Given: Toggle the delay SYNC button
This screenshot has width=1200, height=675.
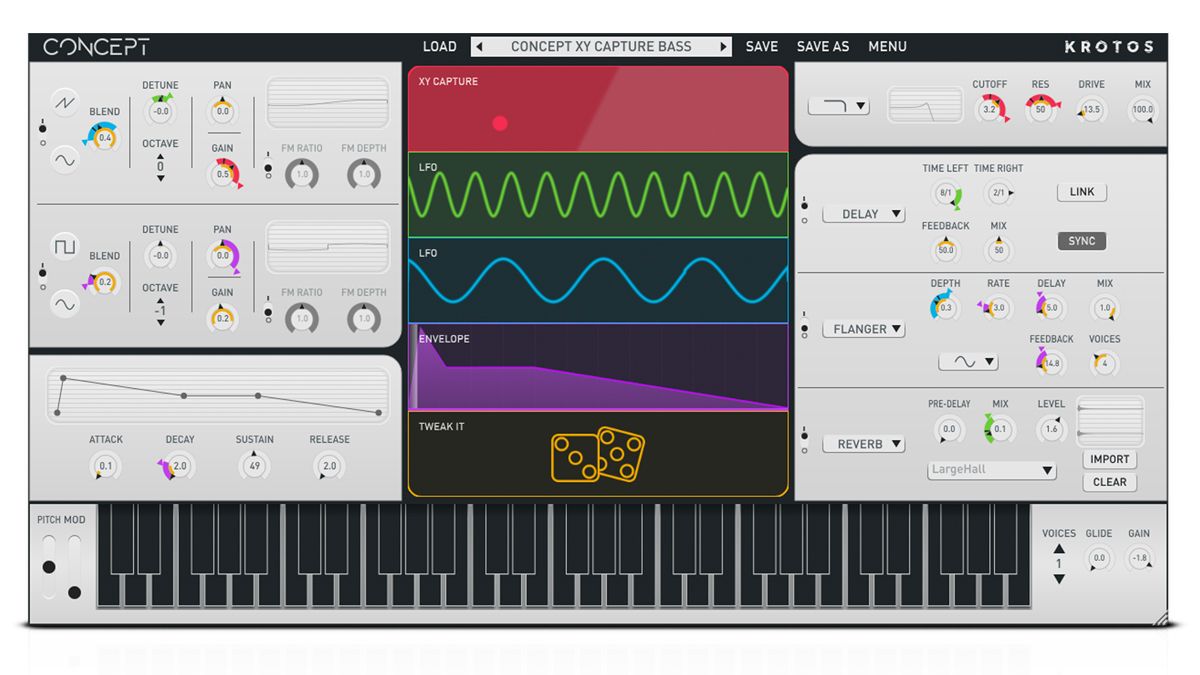Looking at the screenshot, I should pos(1082,241).
